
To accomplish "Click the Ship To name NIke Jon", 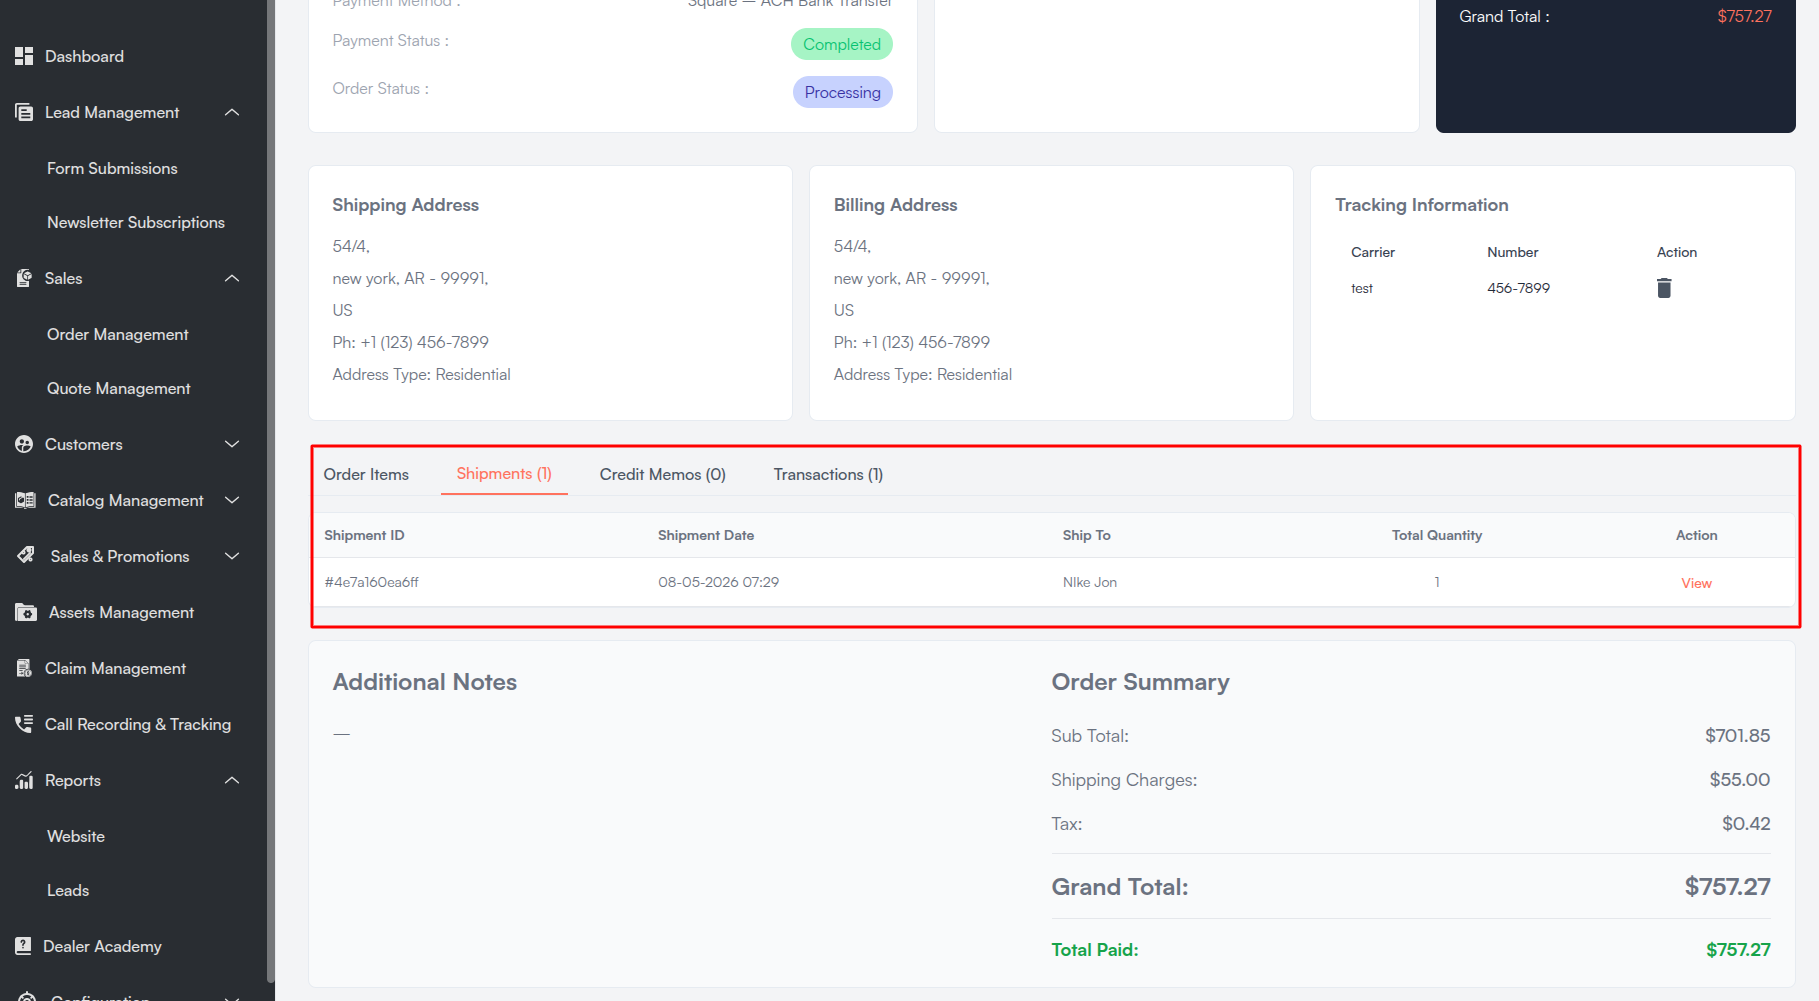I will (1090, 582).
